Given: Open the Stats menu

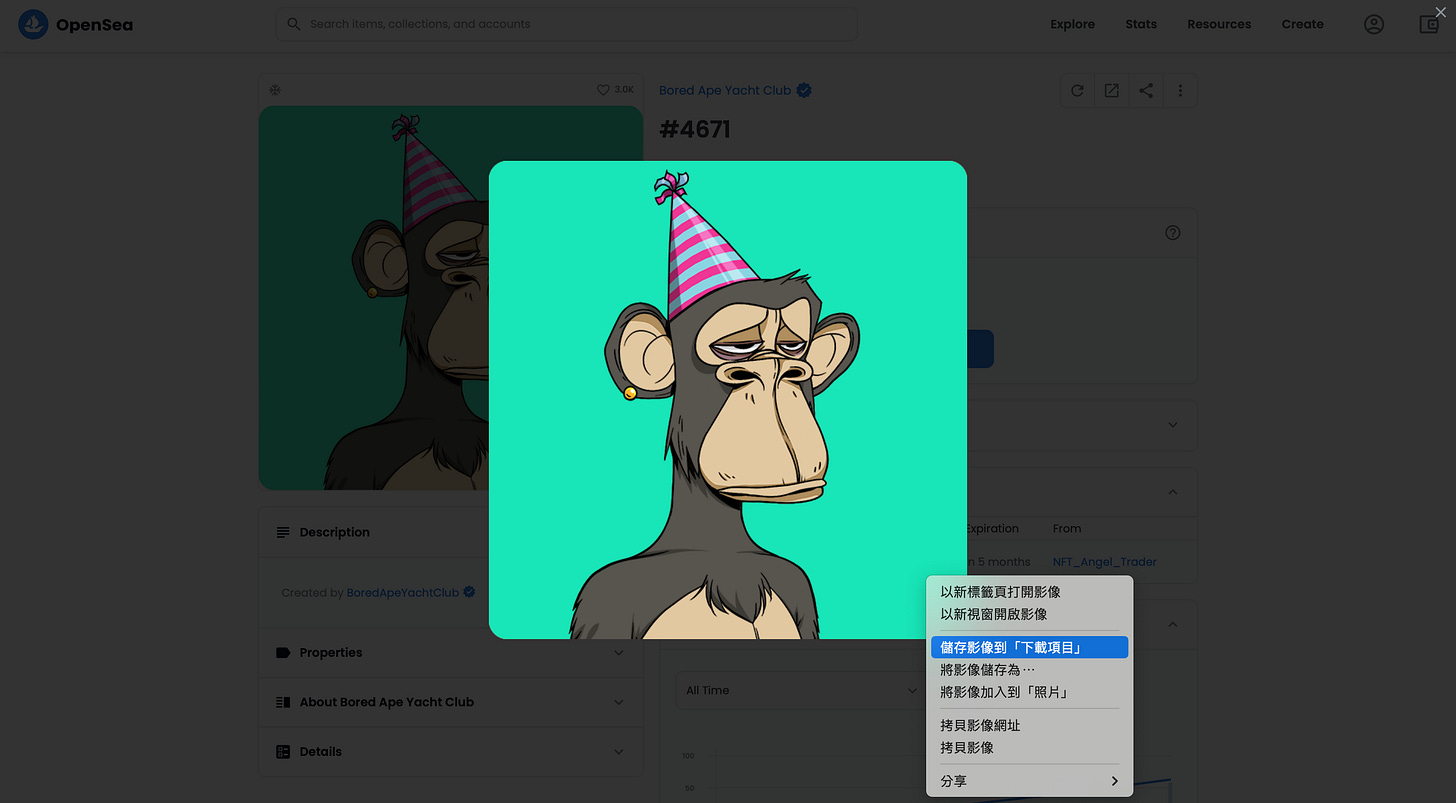Looking at the screenshot, I should pyautogui.click(x=1141, y=24).
